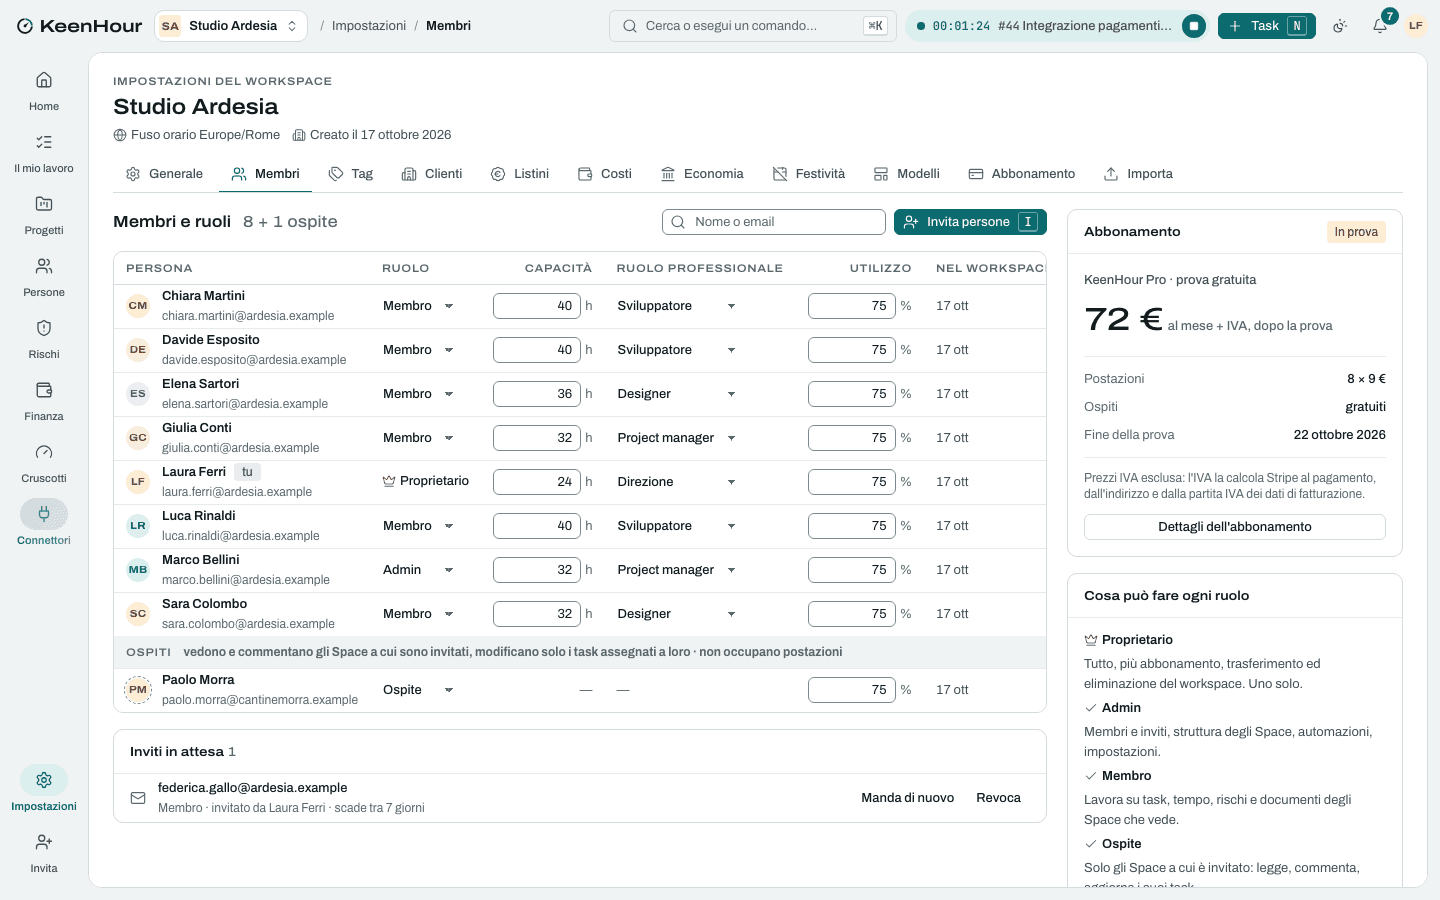This screenshot has height=900, width=1440.
Task: Click Marco Bellini's MB avatar
Action: [138, 570]
